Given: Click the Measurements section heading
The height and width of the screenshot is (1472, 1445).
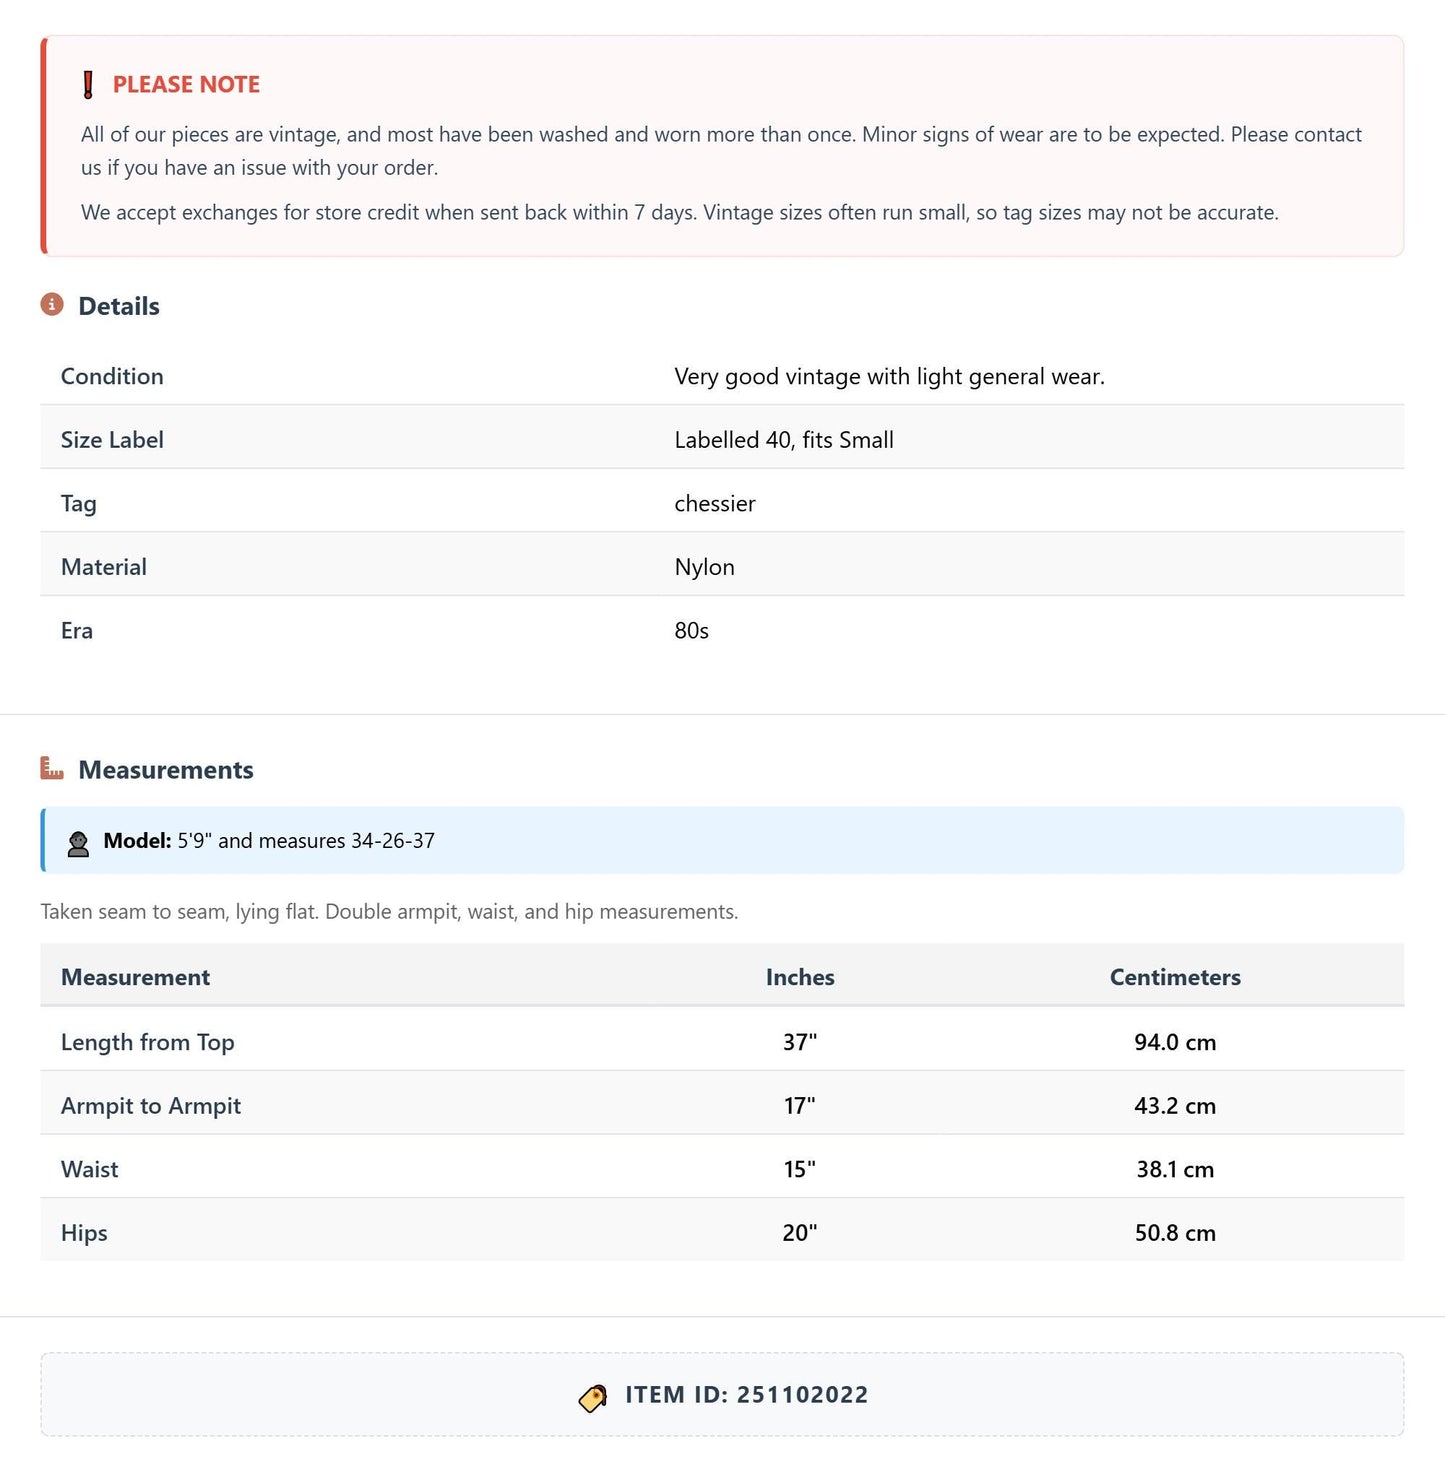Looking at the screenshot, I should [x=166, y=770].
